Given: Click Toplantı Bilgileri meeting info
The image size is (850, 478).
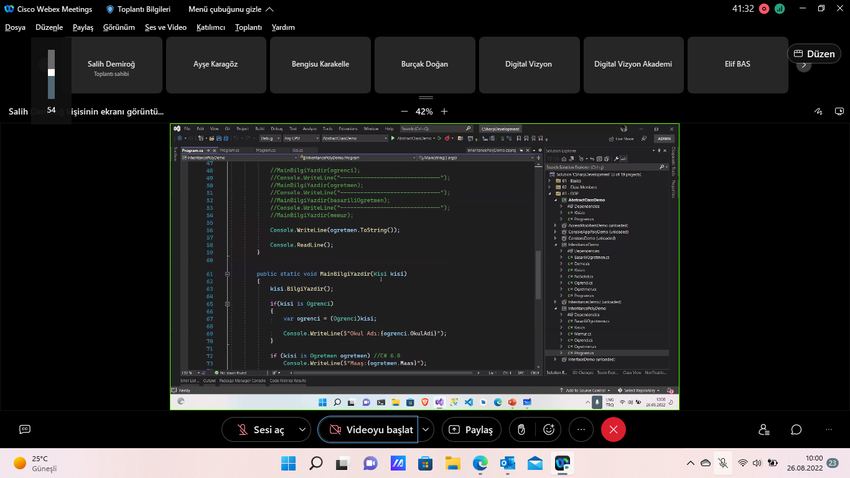Looking at the screenshot, I should [138, 9].
